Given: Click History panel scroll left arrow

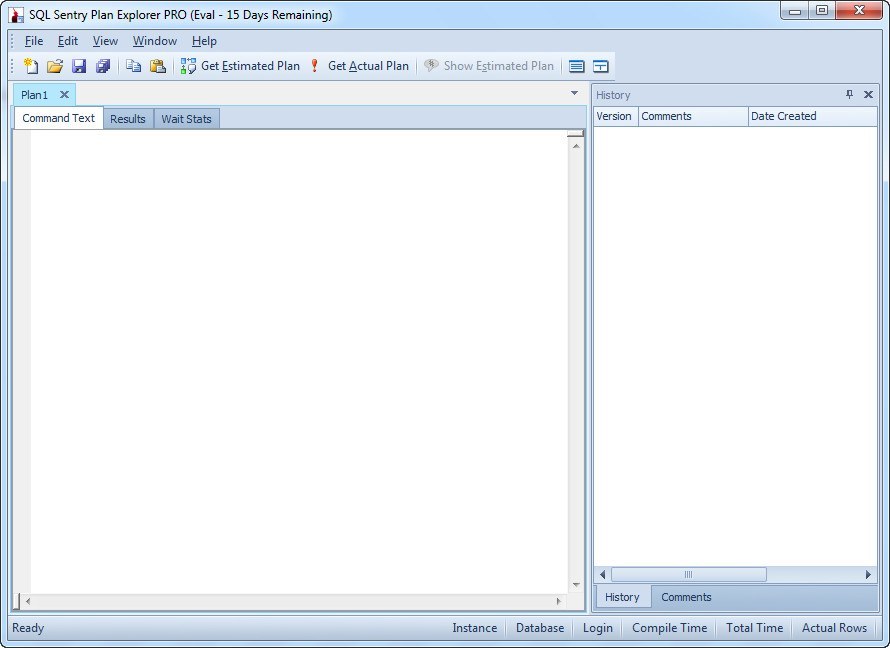Looking at the screenshot, I should [602, 575].
